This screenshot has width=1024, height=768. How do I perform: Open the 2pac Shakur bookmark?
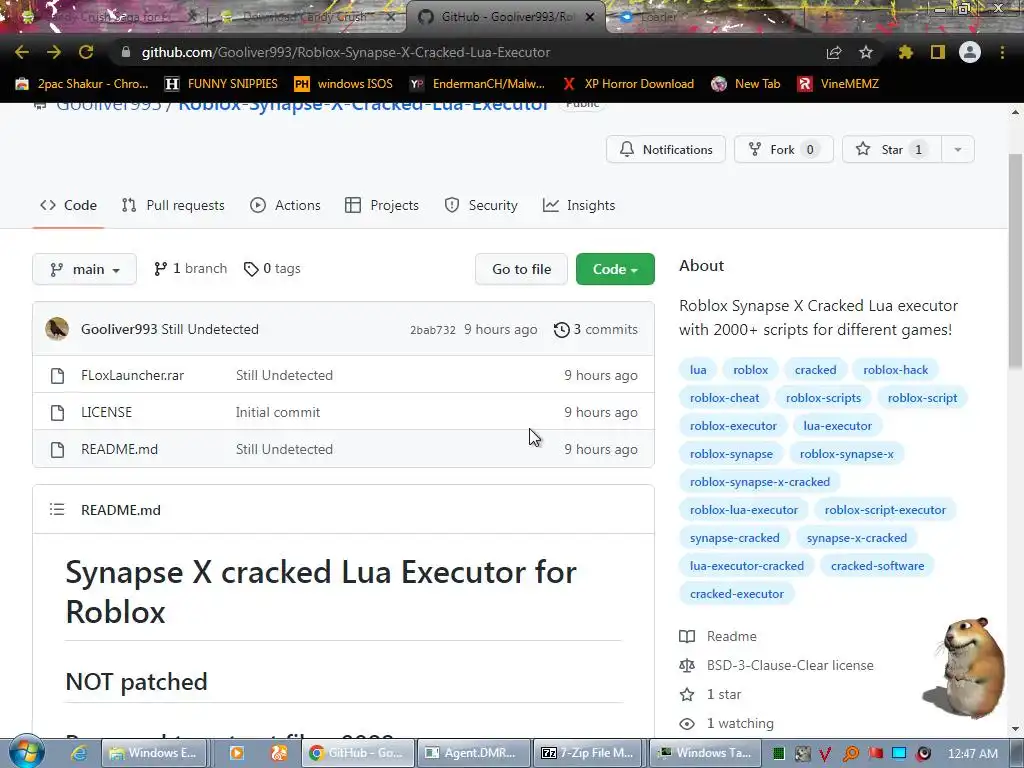pos(82,84)
